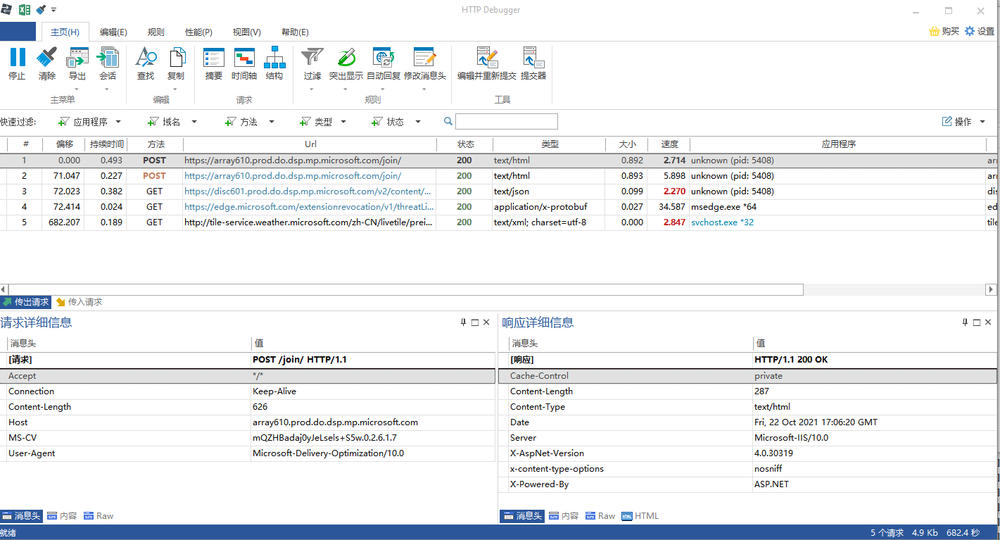This screenshot has width=1000, height=540.
Task: Switch to the 传入请求 (Incoming requests) tab
Action: 80,302
